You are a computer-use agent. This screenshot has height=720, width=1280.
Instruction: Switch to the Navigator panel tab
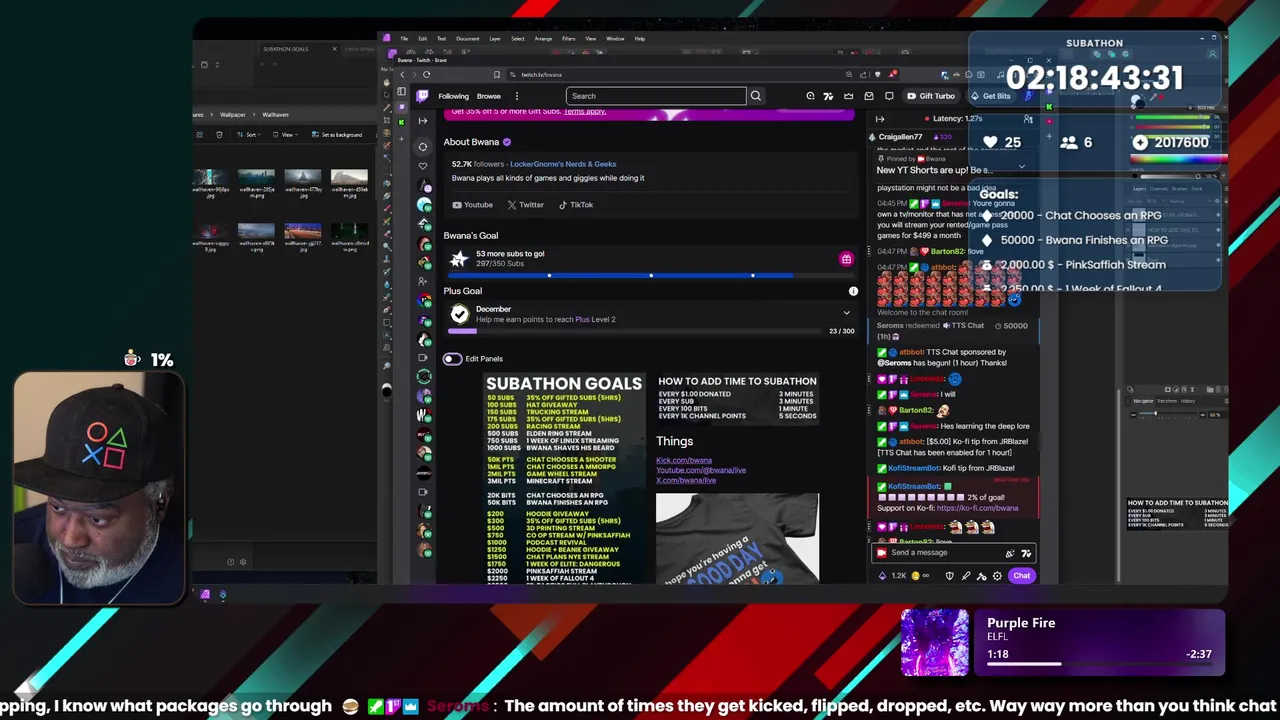(1143, 401)
